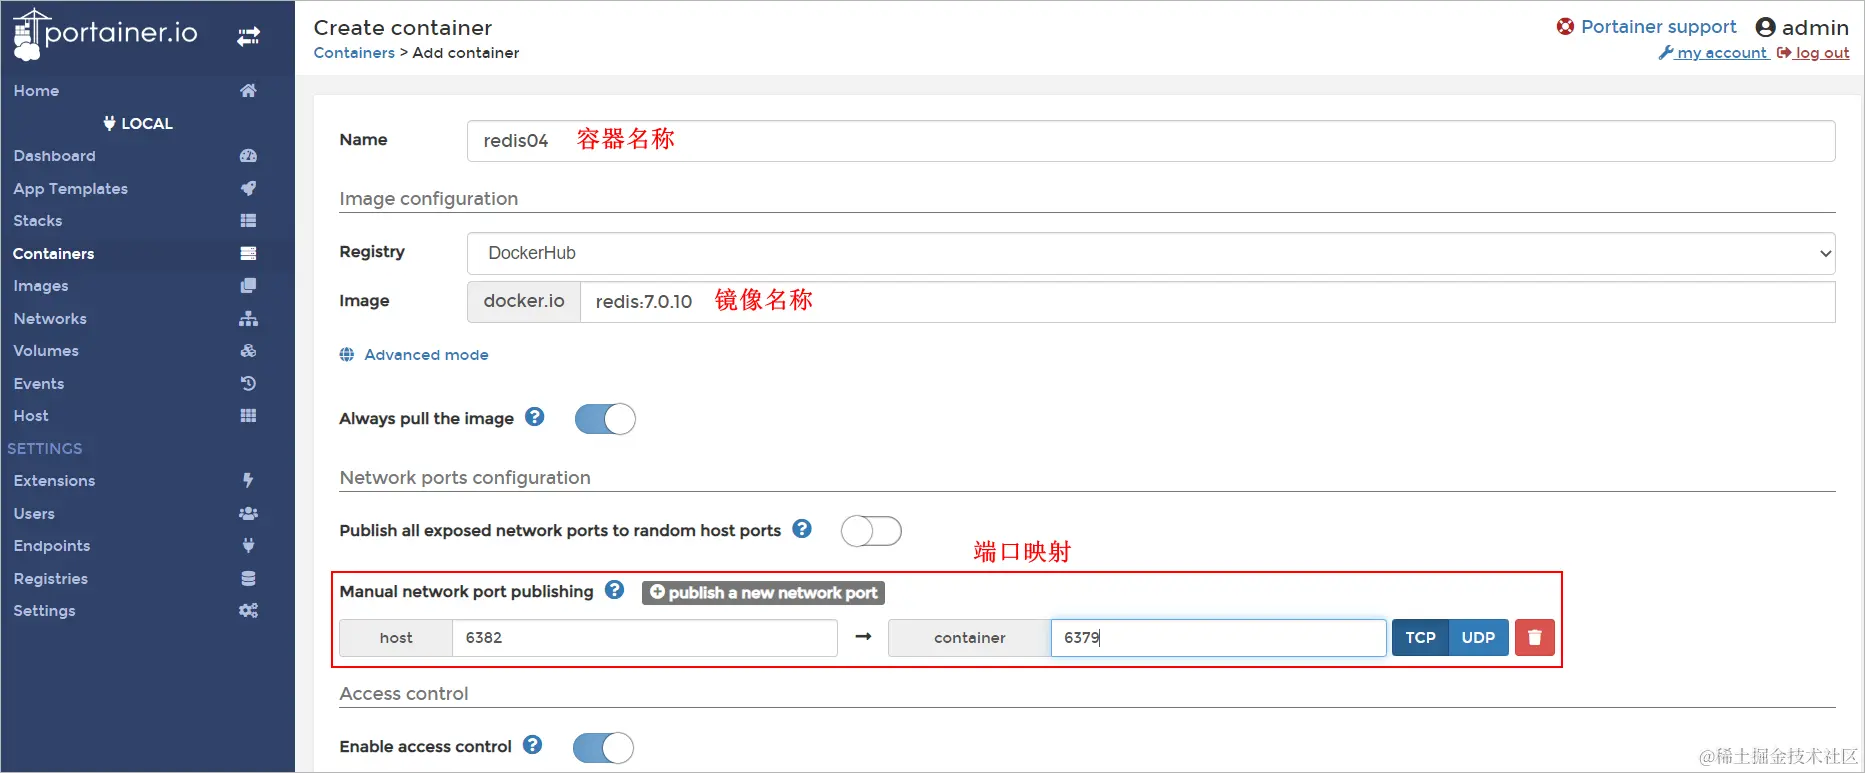This screenshot has width=1865, height=773.
Task: Open Settings in the sidebar
Action: 44,611
